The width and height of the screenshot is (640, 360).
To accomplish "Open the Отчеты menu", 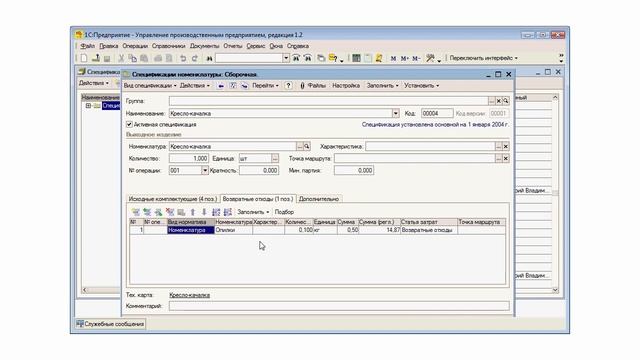I will [x=233, y=46].
